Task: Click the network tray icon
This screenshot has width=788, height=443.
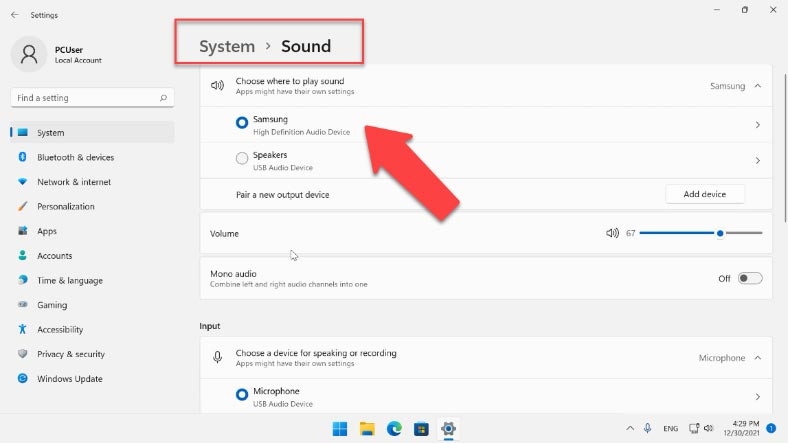Action: [x=694, y=428]
